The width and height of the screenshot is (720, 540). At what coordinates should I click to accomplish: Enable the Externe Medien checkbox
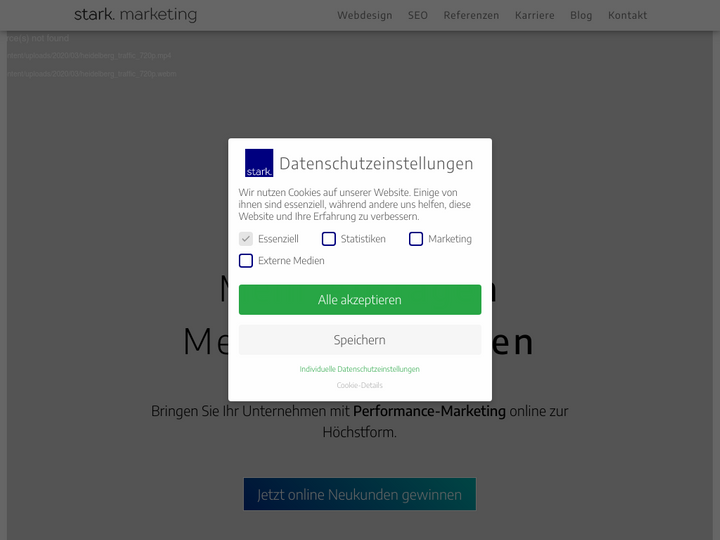click(x=246, y=261)
